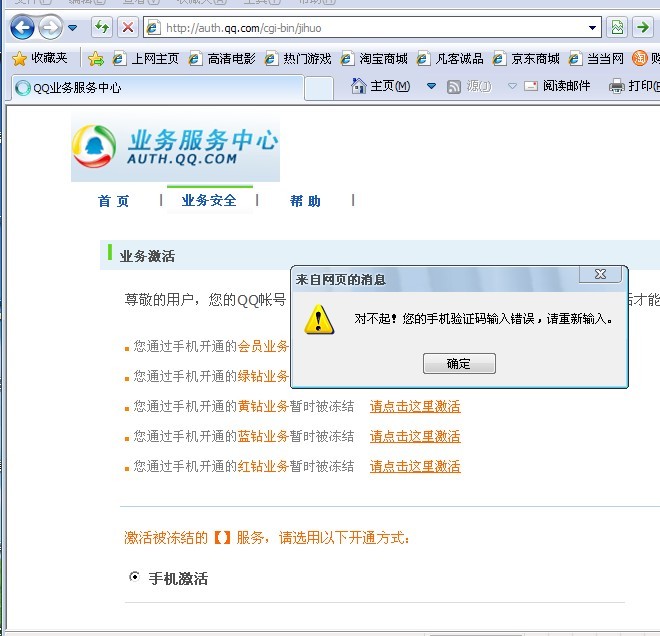
Task: Click 请点击这里激活 for 红钻业务
Action: [x=415, y=466]
